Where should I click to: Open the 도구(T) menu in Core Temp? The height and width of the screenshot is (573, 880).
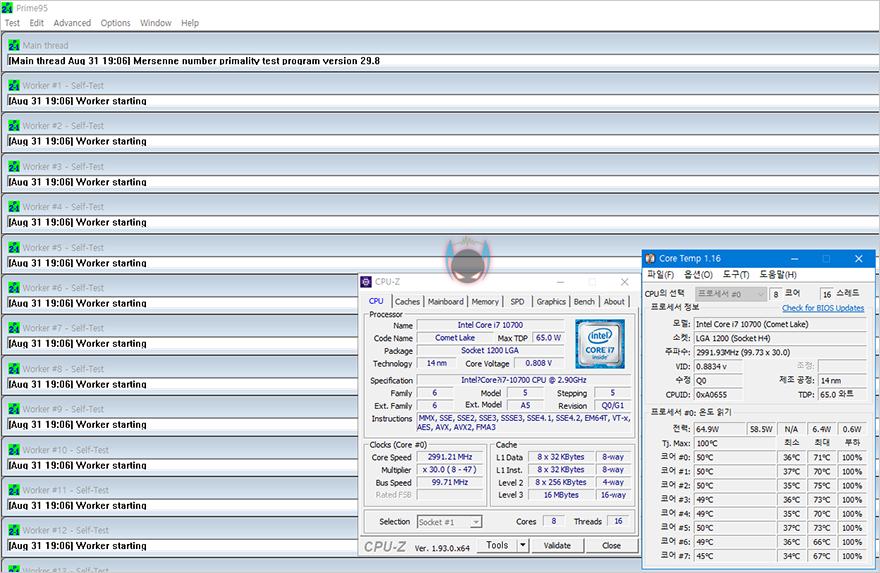736,274
